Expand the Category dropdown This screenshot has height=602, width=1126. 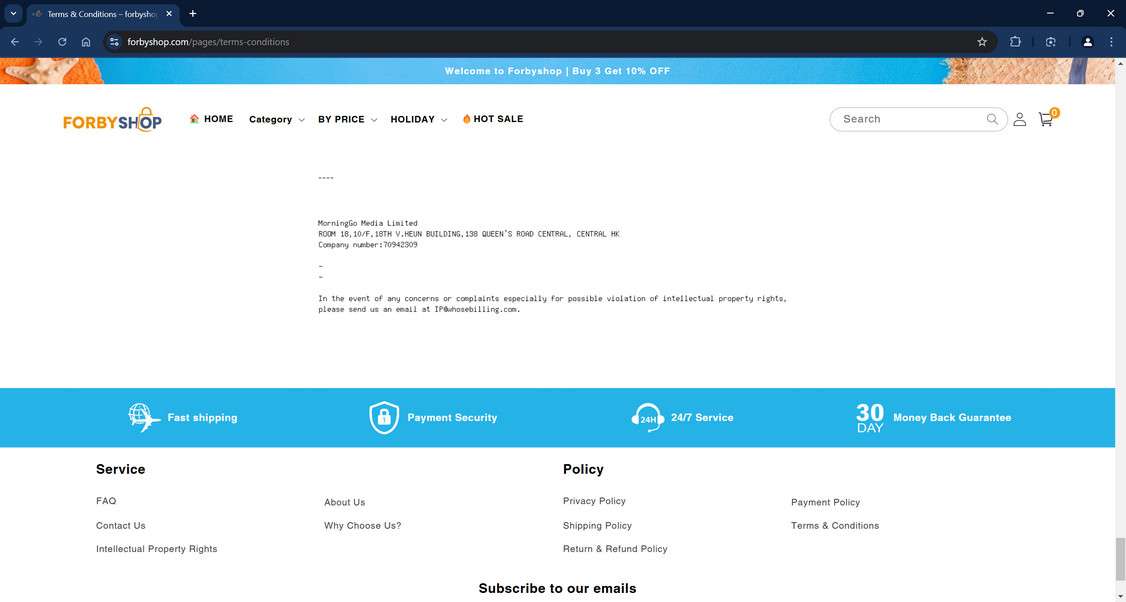pyautogui.click(x=276, y=119)
